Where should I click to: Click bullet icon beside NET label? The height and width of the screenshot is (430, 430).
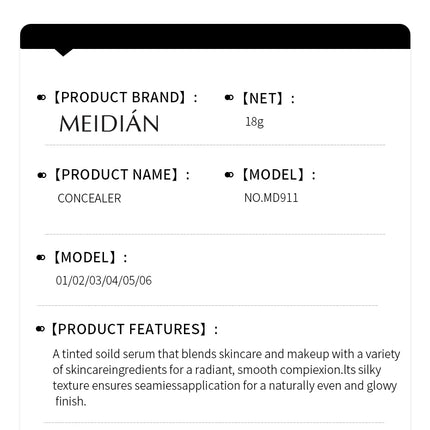point(229,98)
